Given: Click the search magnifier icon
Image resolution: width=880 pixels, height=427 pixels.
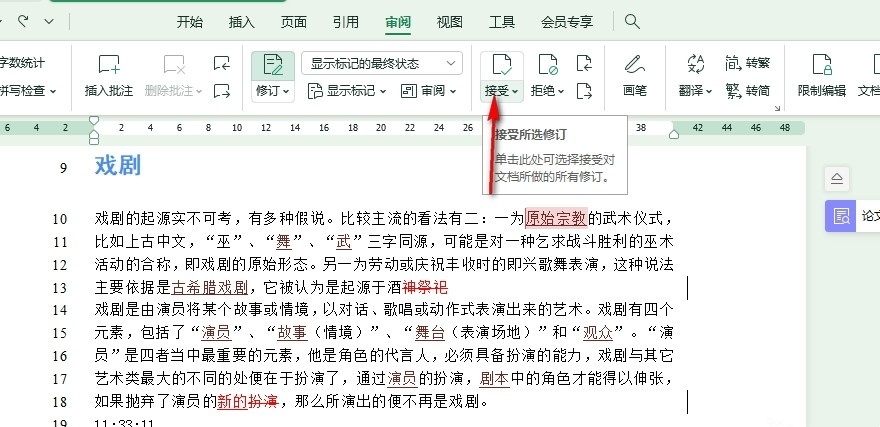Looking at the screenshot, I should coord(632,22).
